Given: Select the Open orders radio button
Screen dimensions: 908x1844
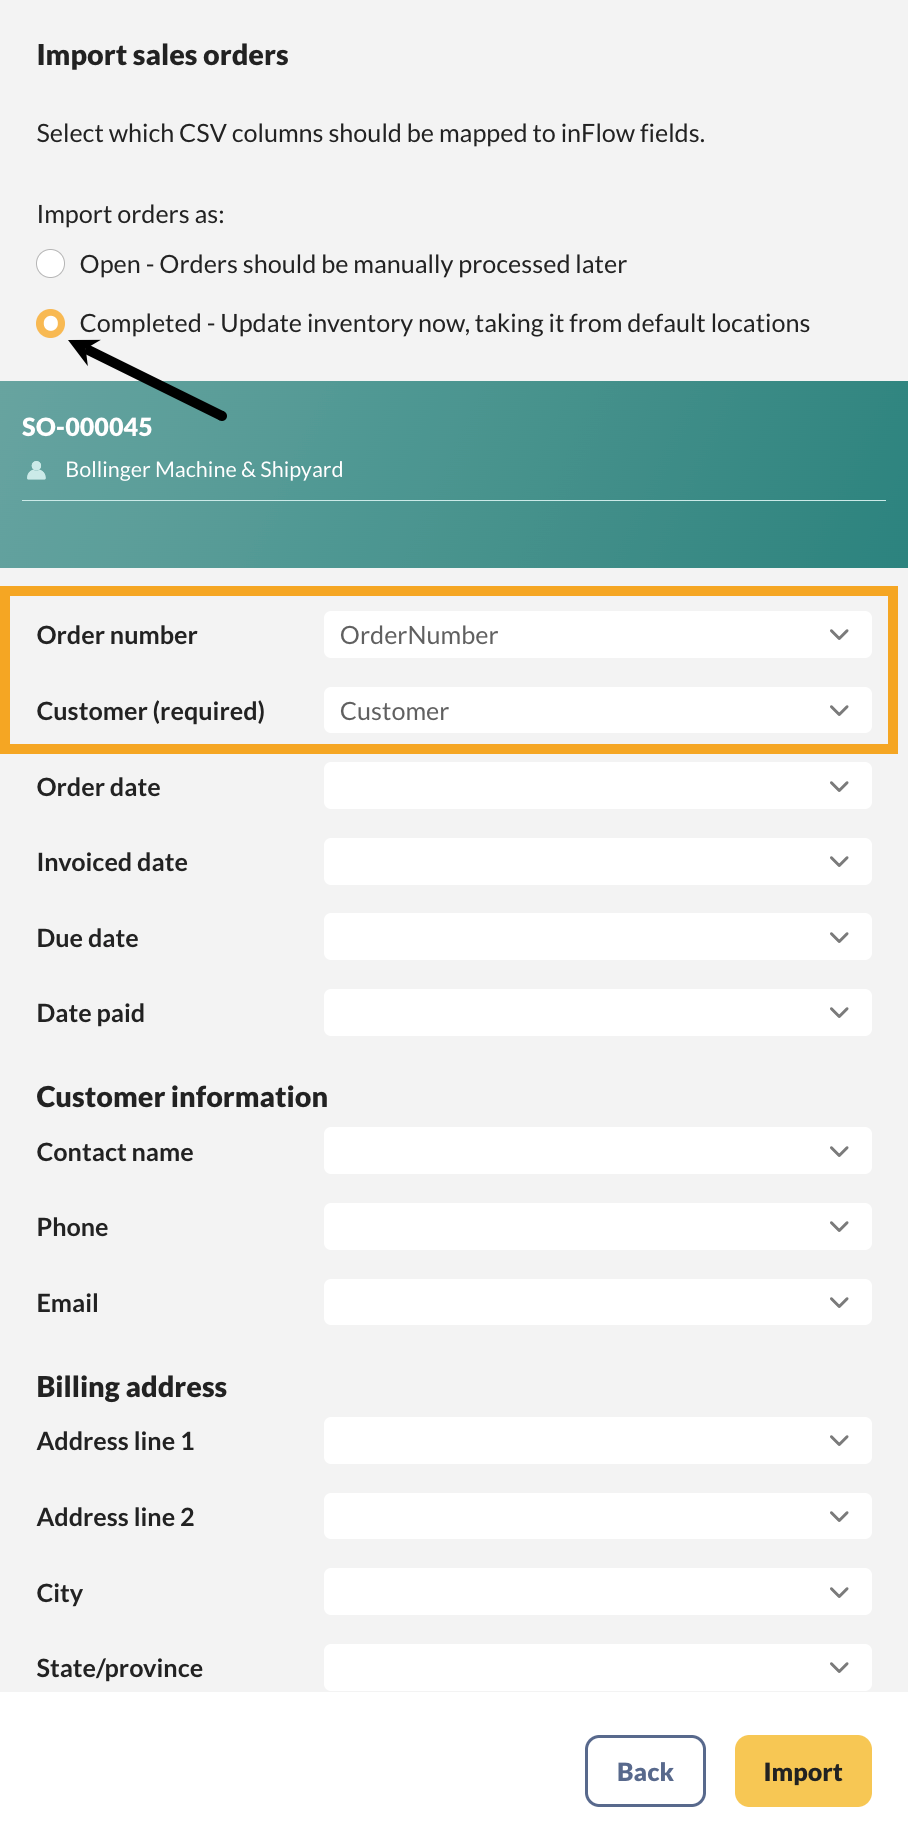Looking at the screenshot, I should [x=51, y=264].
